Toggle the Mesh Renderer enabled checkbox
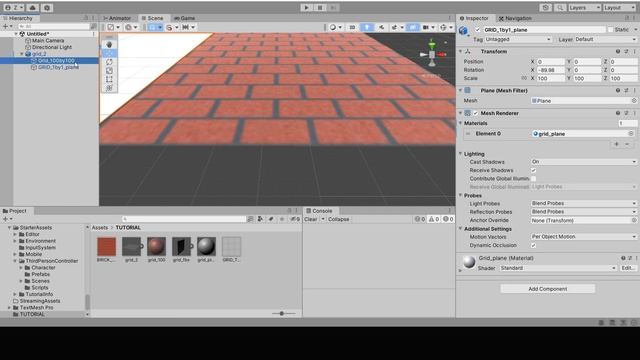640x360 pixels. click(476, 113)
